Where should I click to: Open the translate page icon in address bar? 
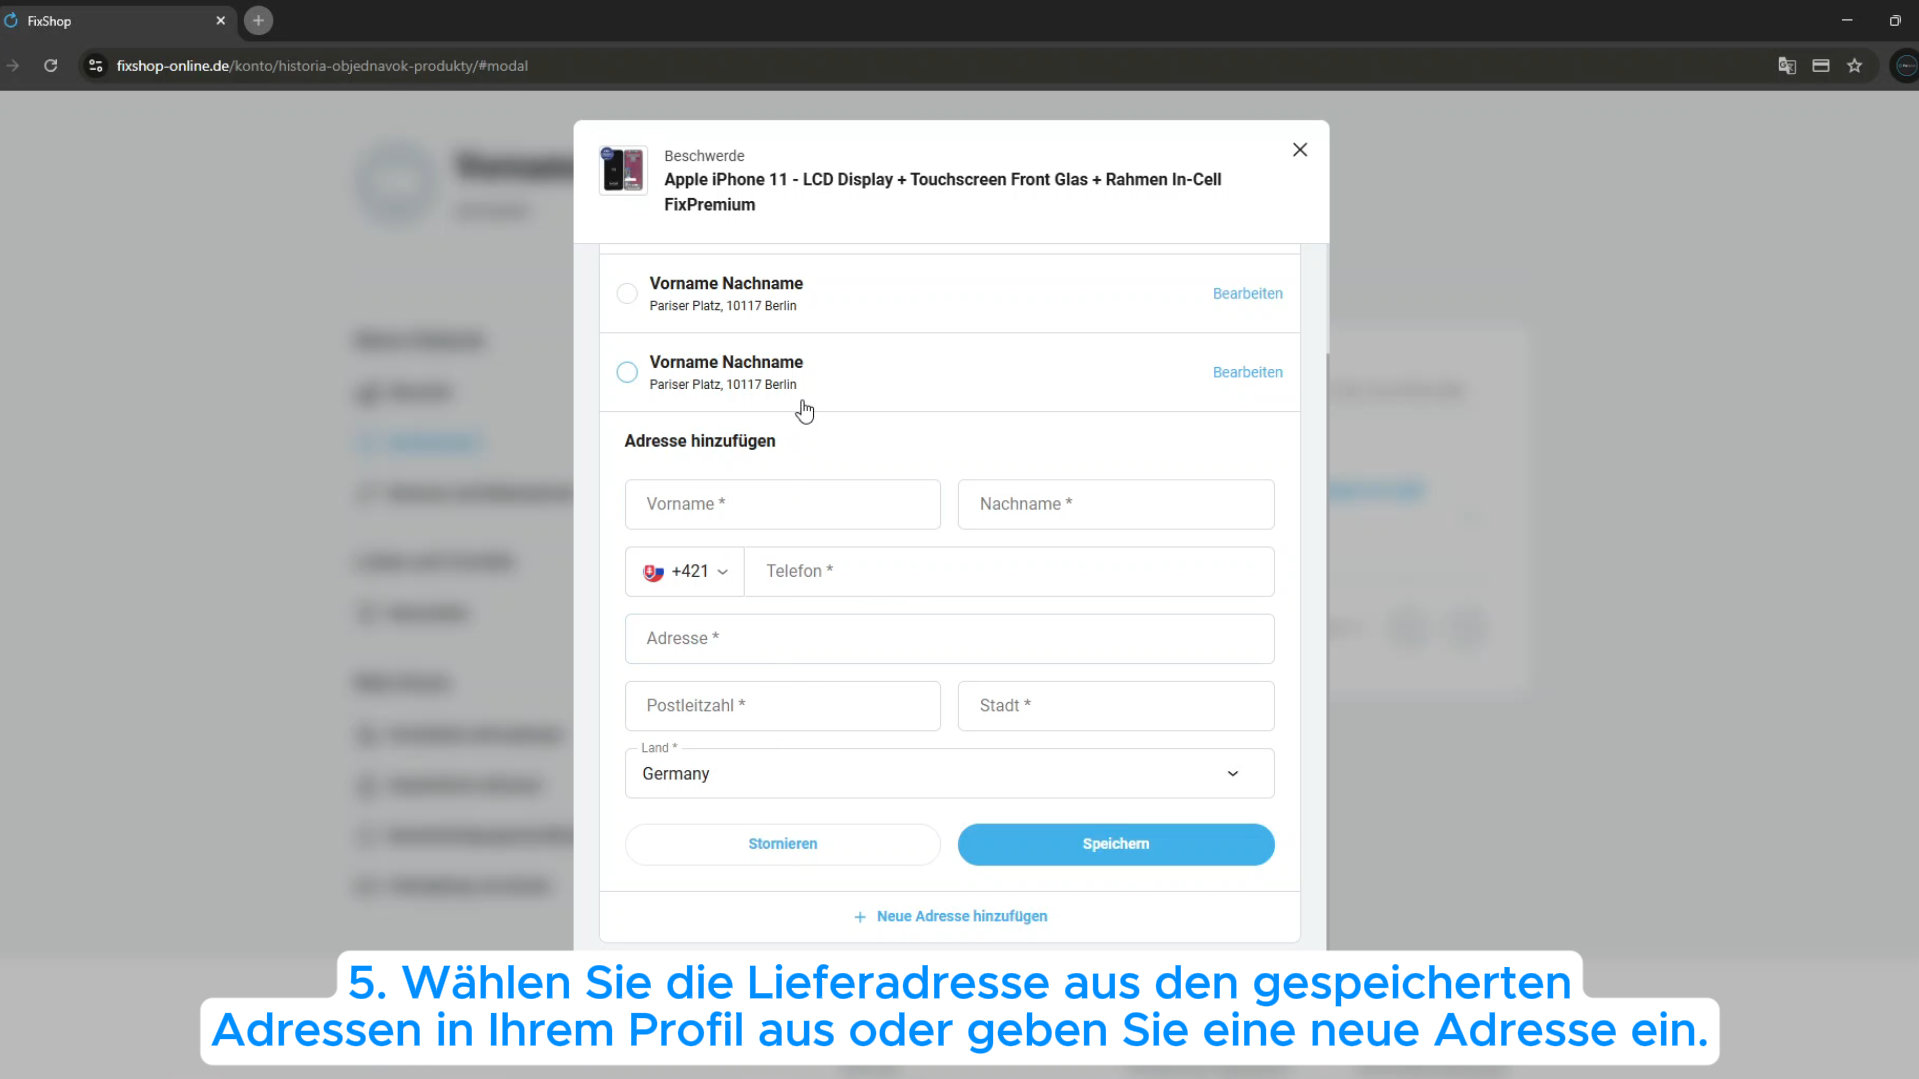click(1786, 66)
